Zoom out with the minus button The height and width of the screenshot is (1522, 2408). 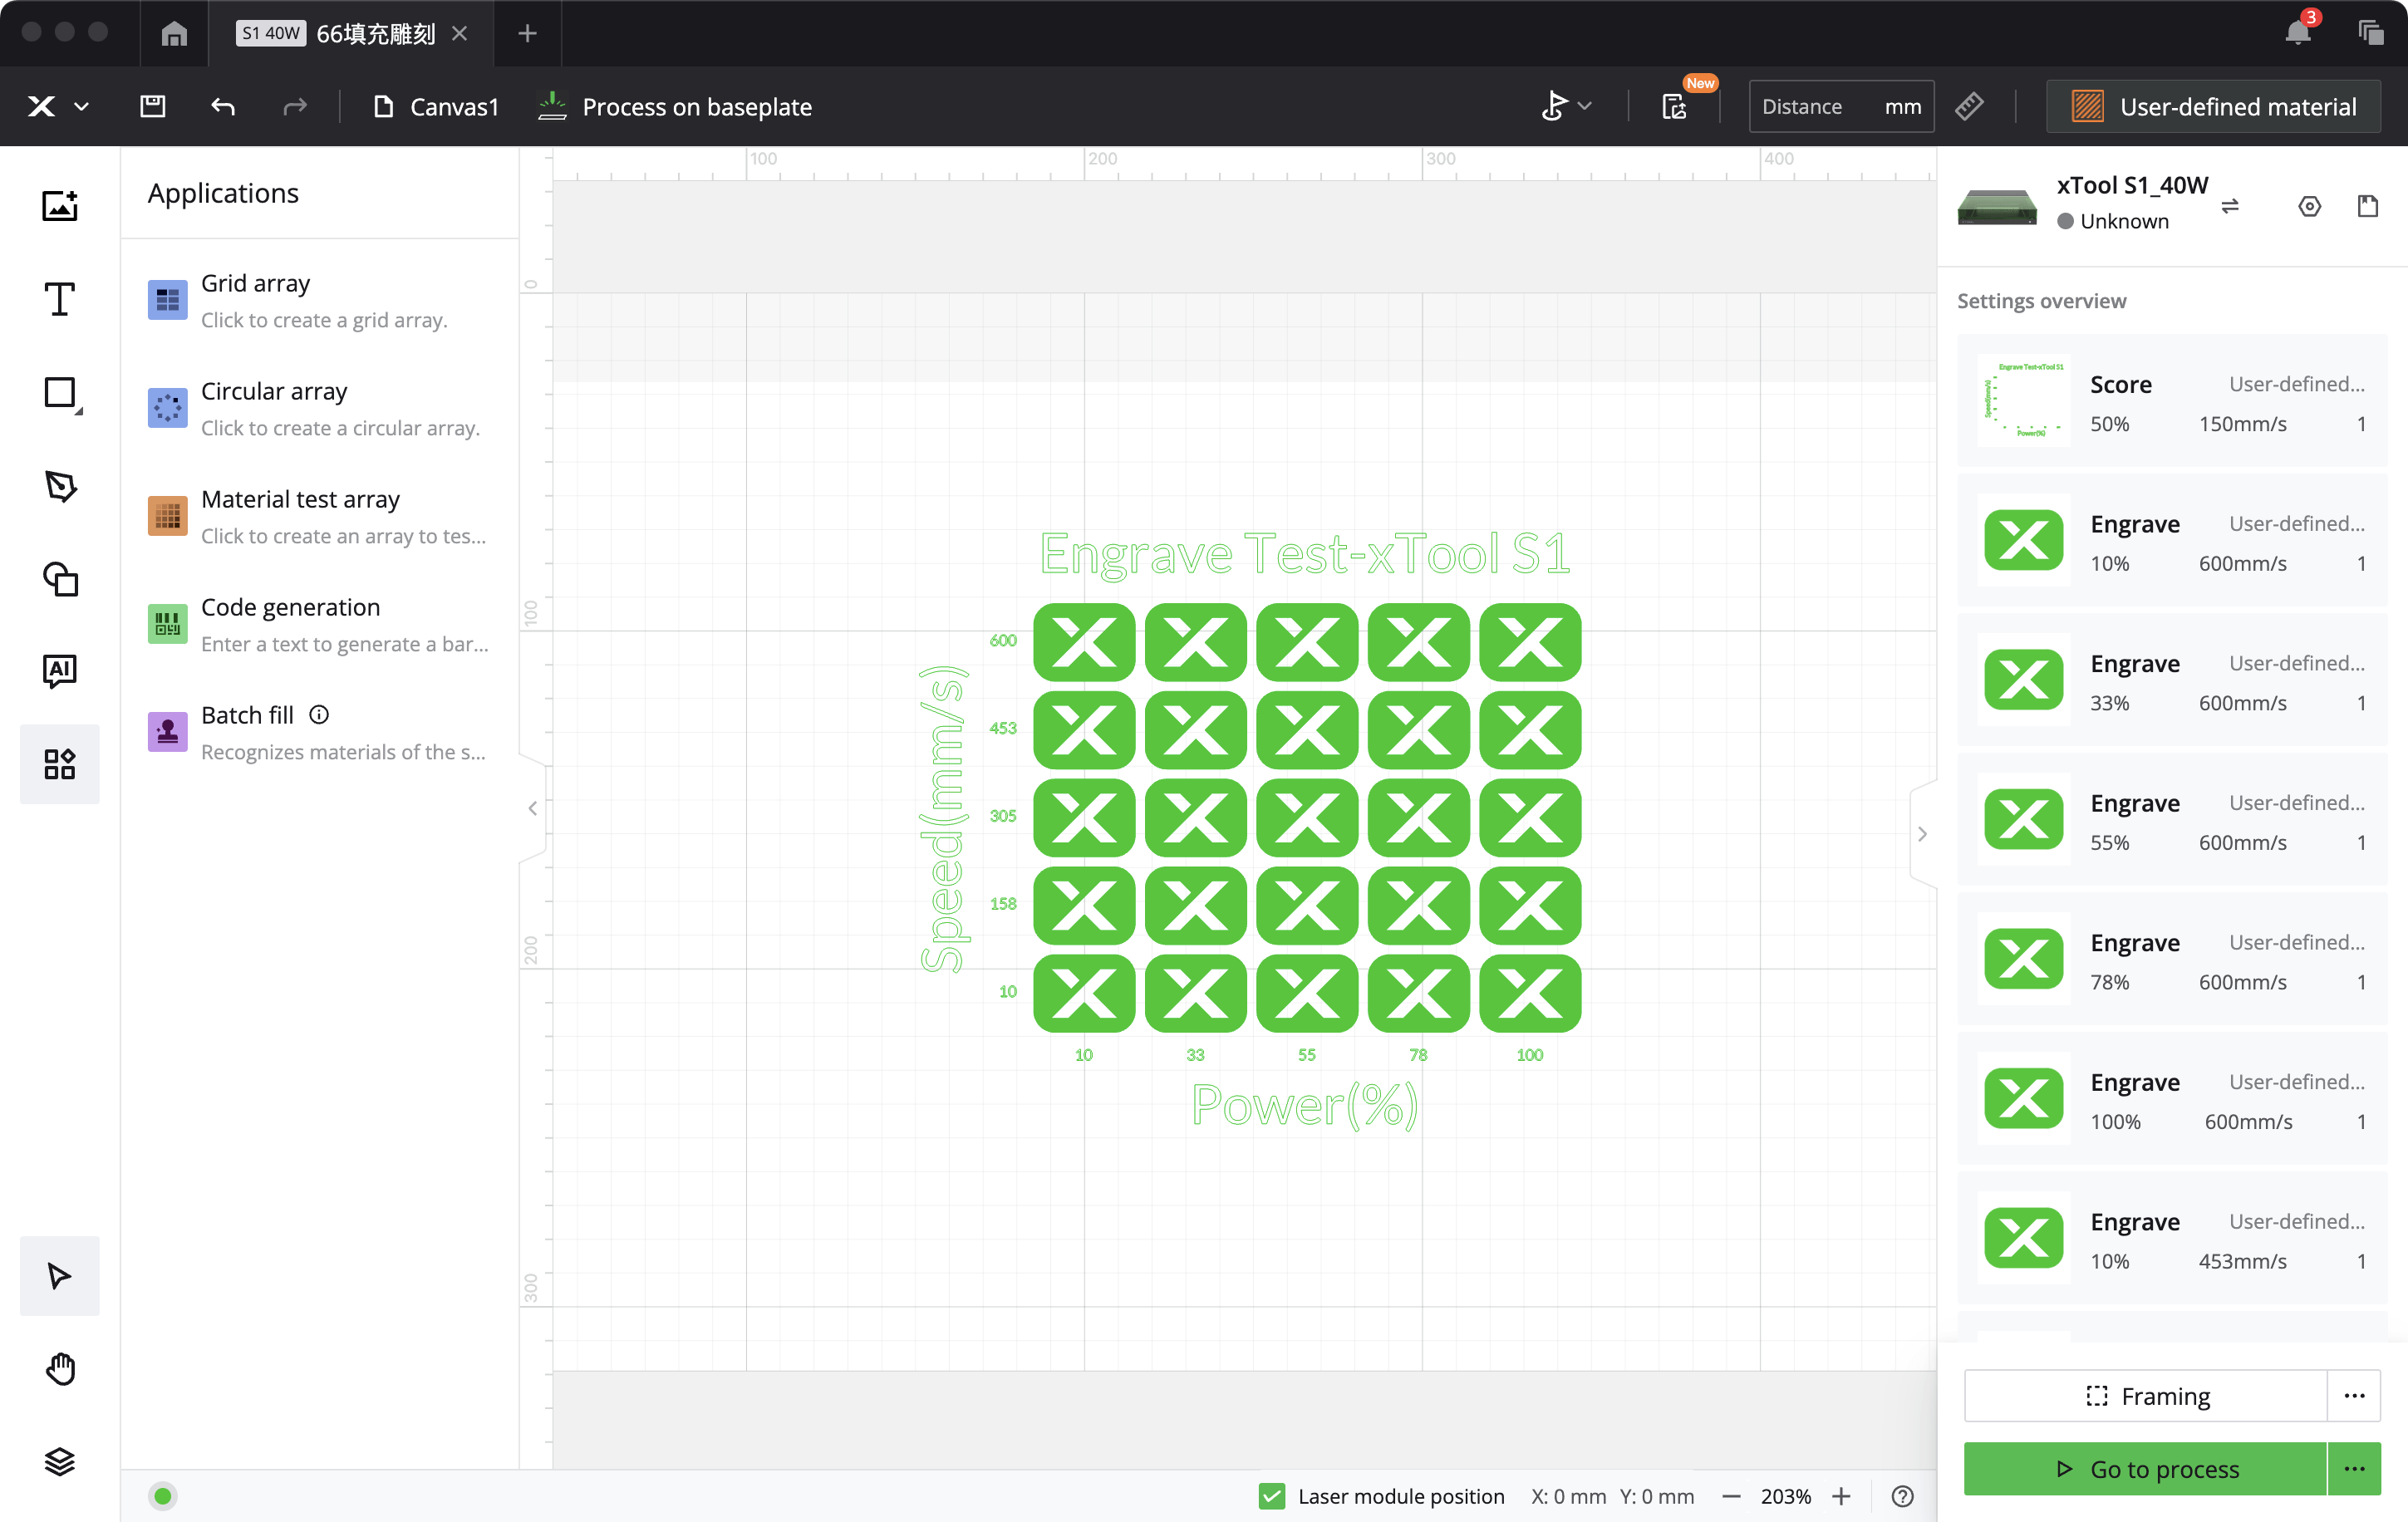[x=1731, y=1496]
